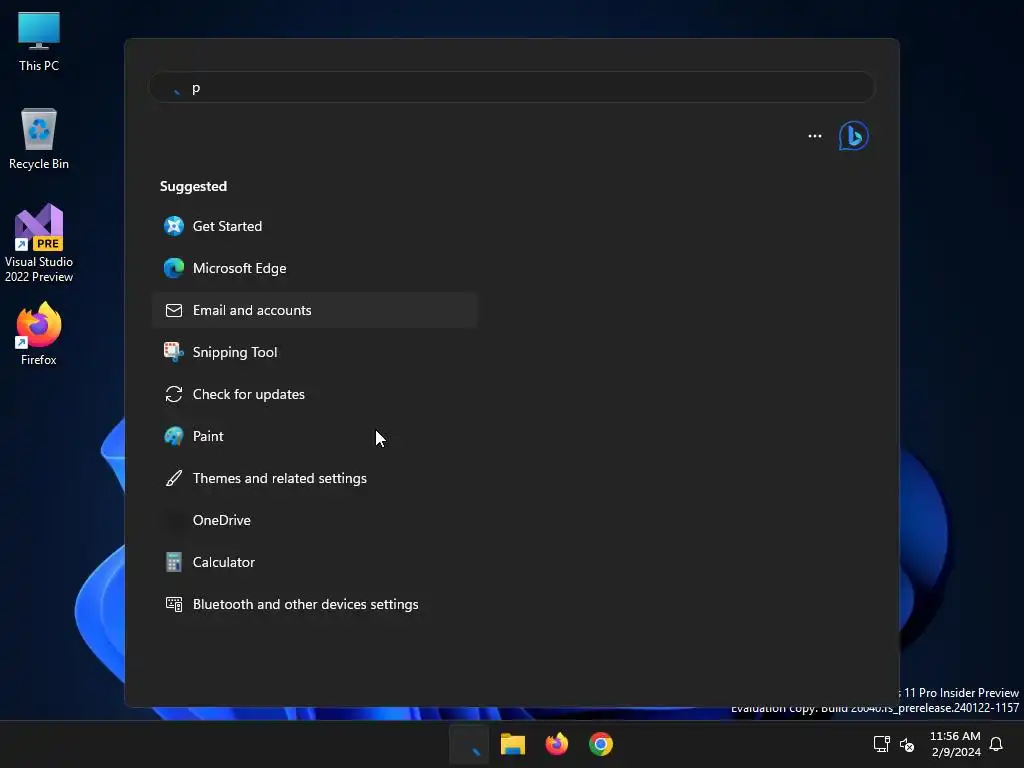Open the 'Get Started' suggestion
Viewport: 1024px width, 768px height.
(315, 226)
